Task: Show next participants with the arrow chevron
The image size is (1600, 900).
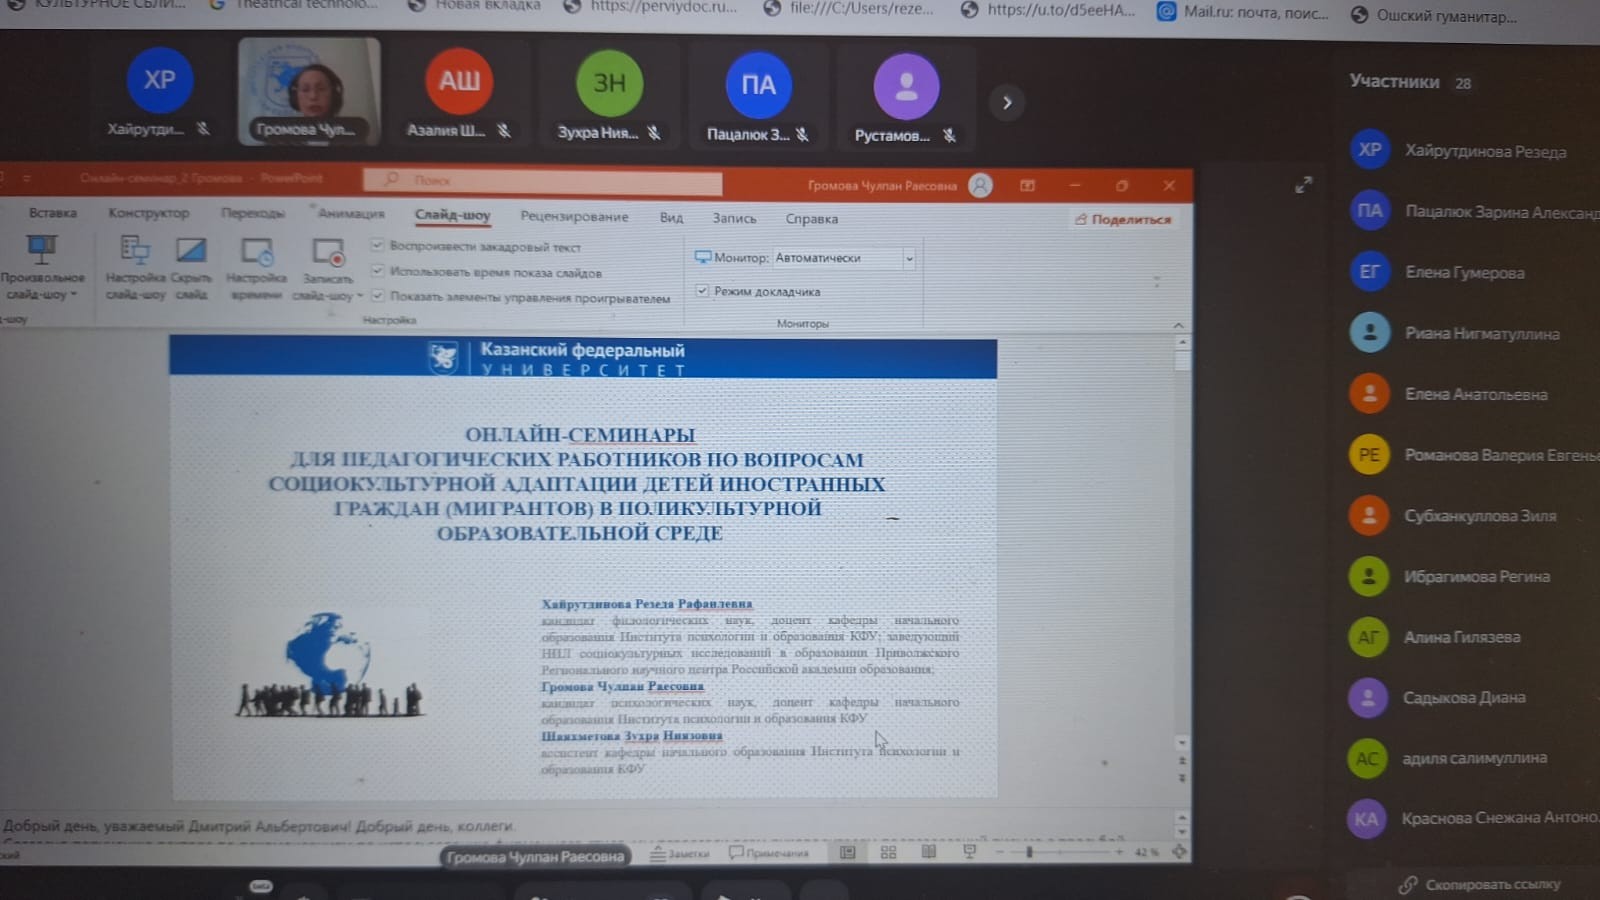Action: pos(1007,102)
